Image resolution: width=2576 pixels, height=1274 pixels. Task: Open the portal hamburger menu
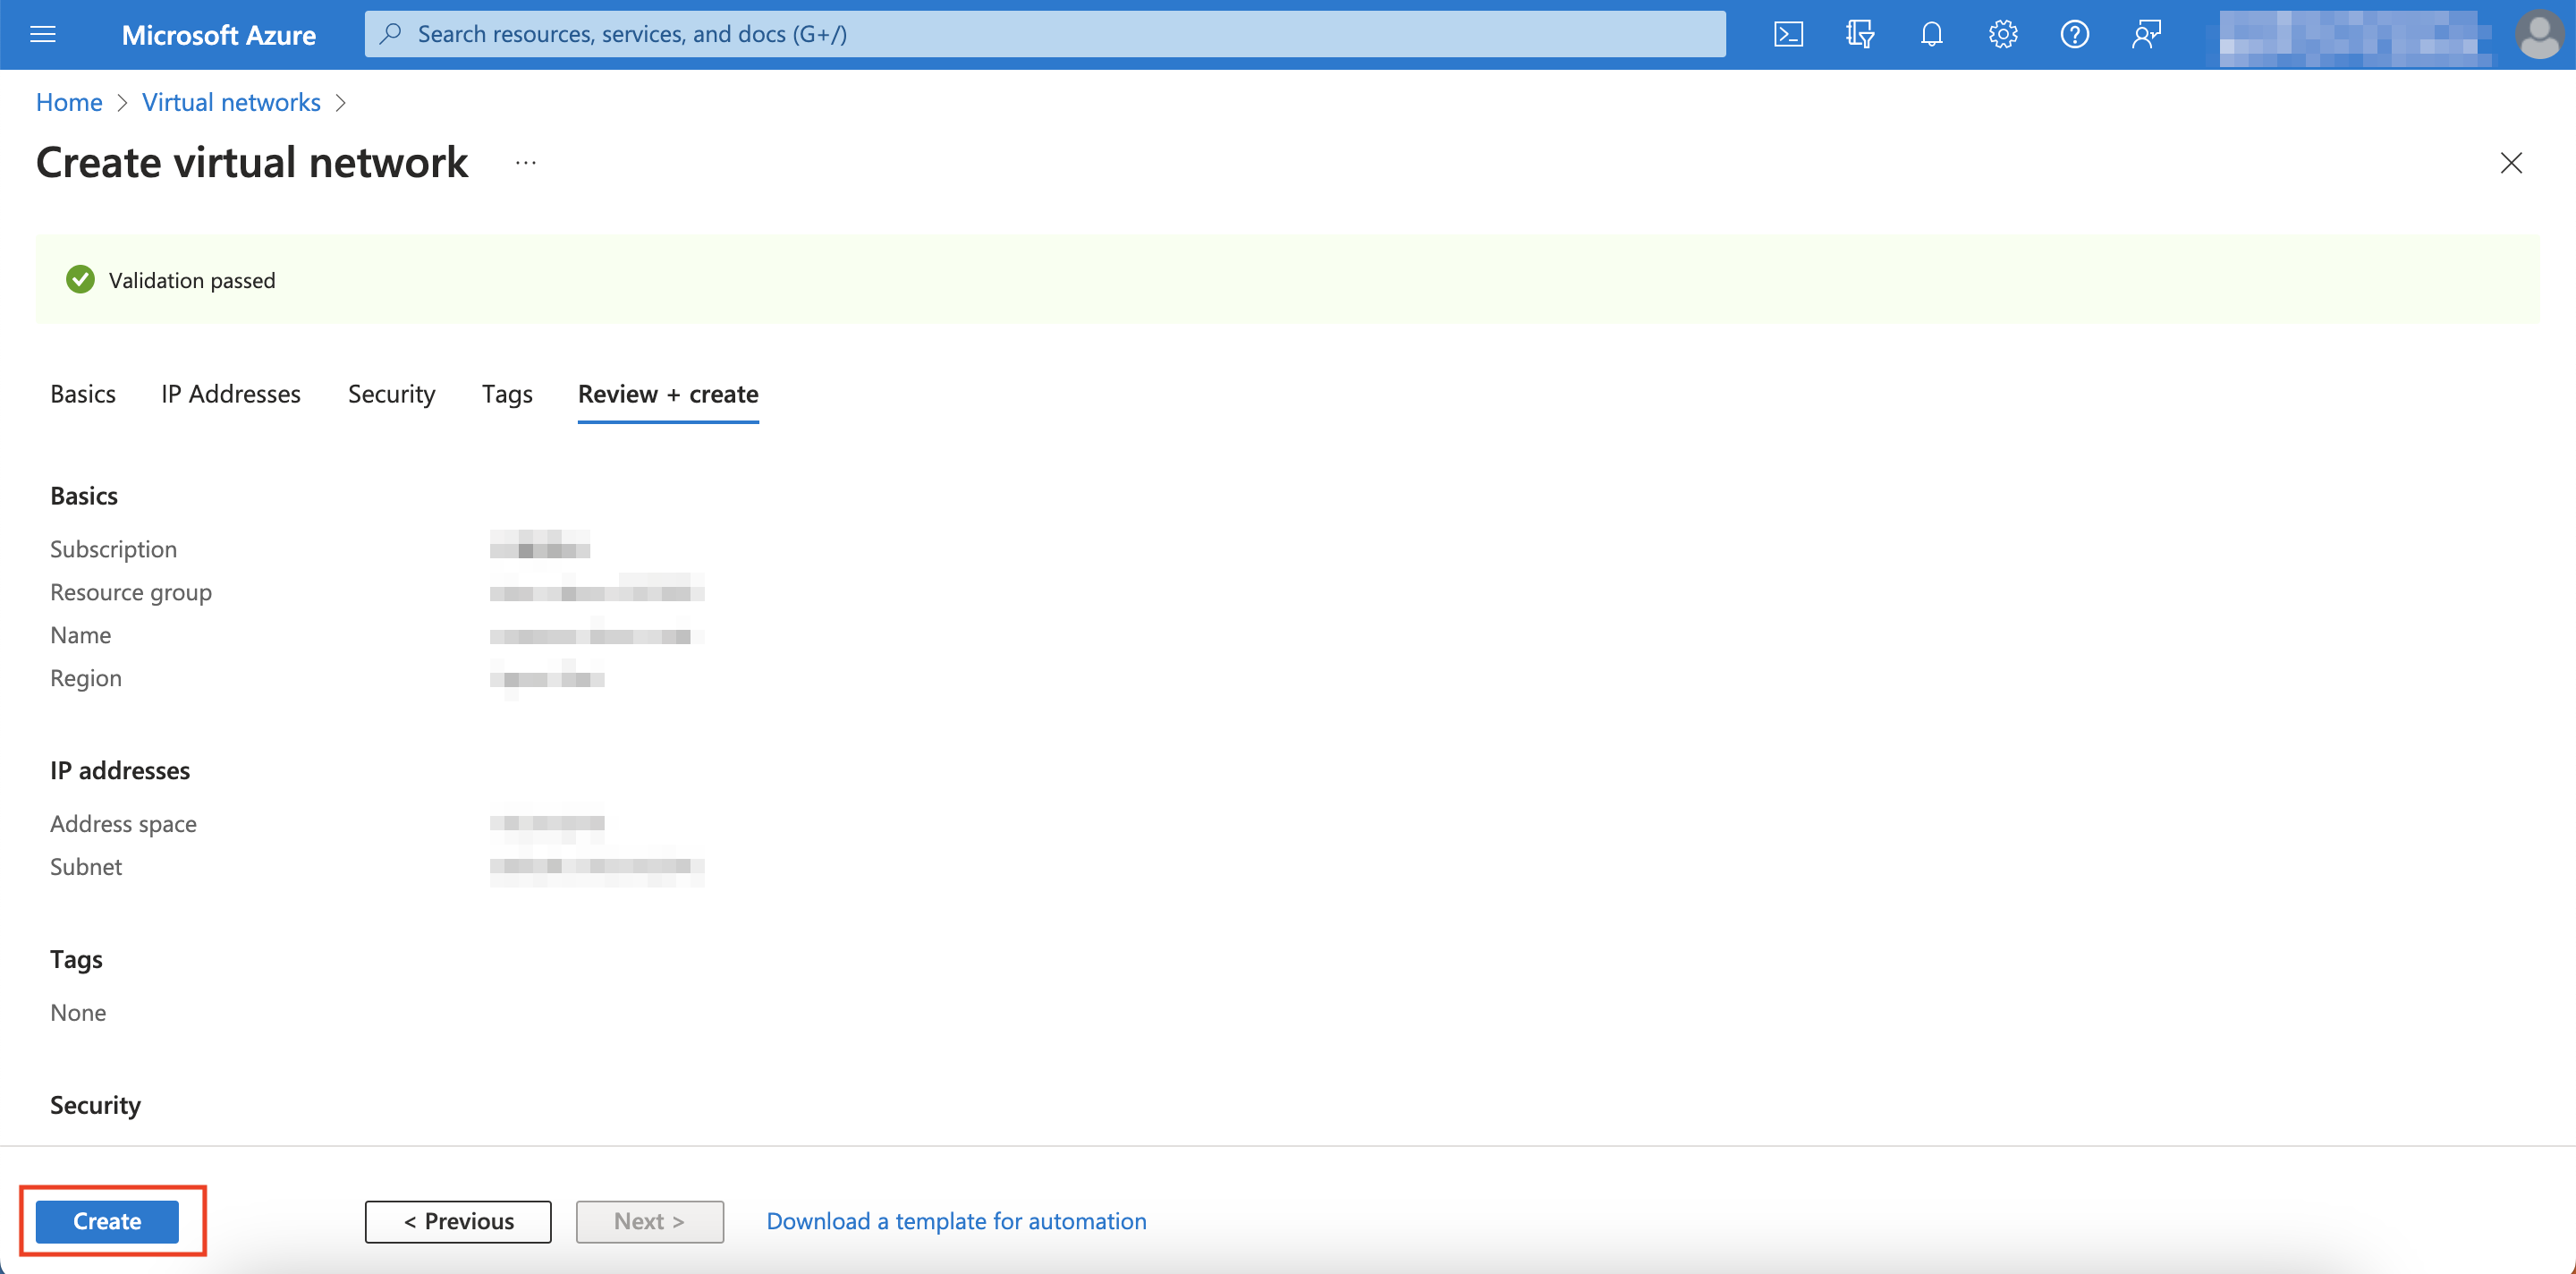pyautogui.click(x=42, y=33)
